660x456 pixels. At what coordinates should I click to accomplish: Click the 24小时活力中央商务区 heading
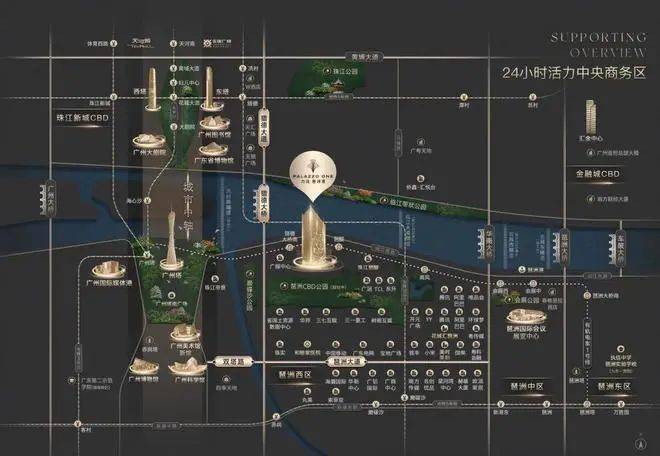574,73
